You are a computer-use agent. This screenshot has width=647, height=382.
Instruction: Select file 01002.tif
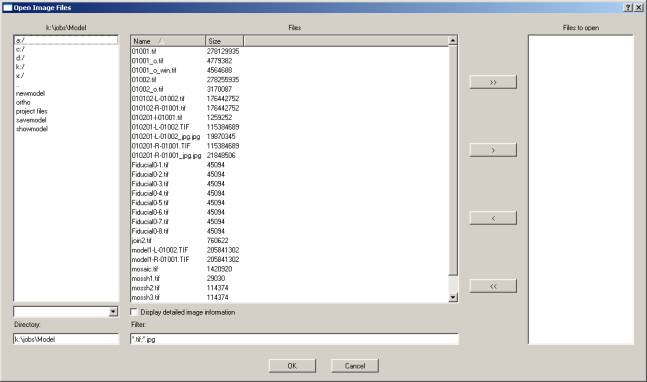point(144,80)
